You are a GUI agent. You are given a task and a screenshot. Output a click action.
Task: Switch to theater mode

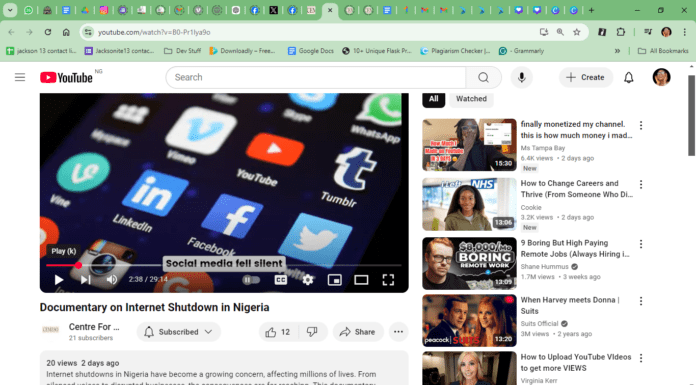click(x=361, y=280)
